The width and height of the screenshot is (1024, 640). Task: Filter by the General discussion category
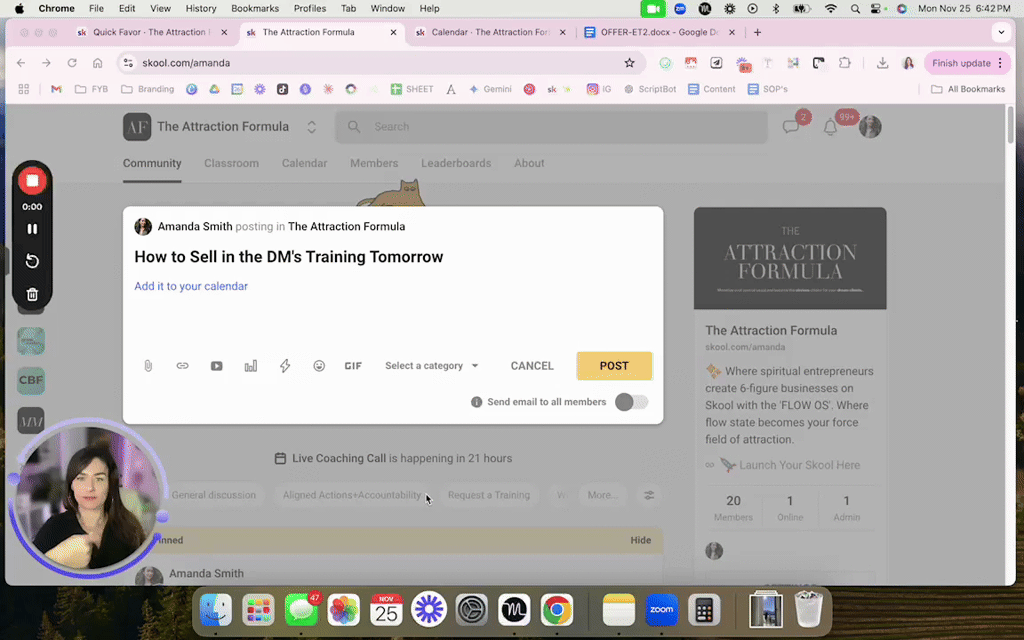pyautogui.click(x=214, y=495)
